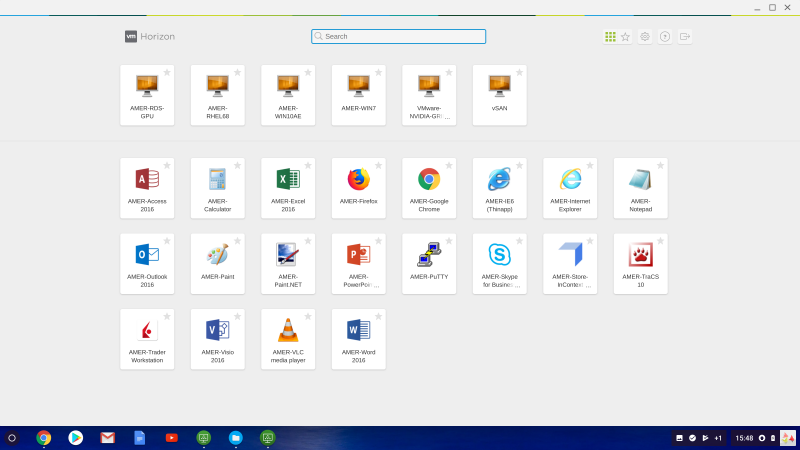This screenshot has height=450, width=800.
Task: Open AMER-Google Chrome app
Action: (429, 180)
